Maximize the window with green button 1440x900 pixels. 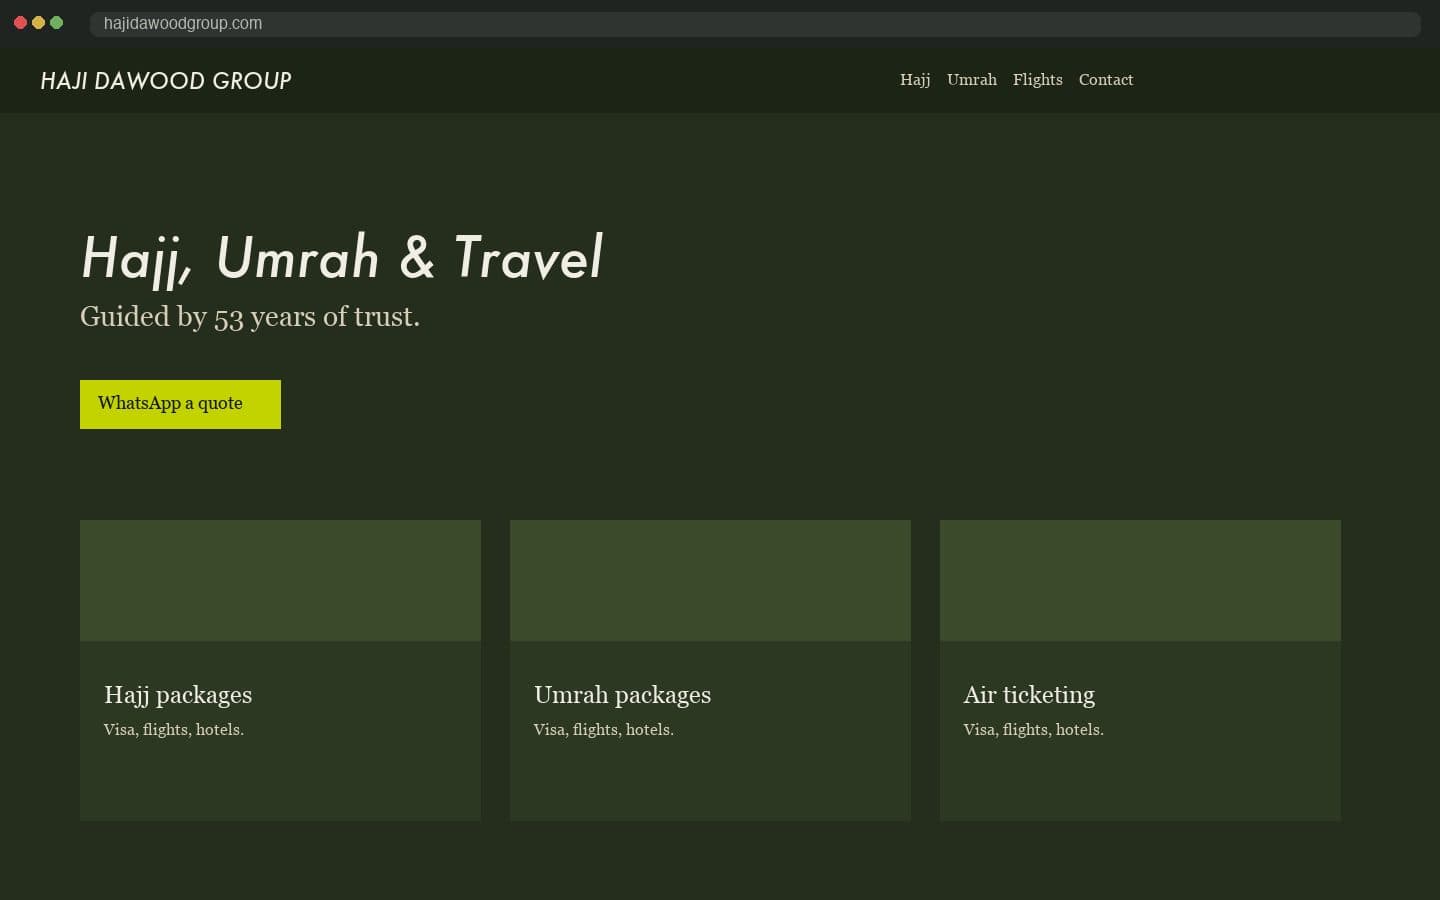pyautogui.click(x=56, y=23)
